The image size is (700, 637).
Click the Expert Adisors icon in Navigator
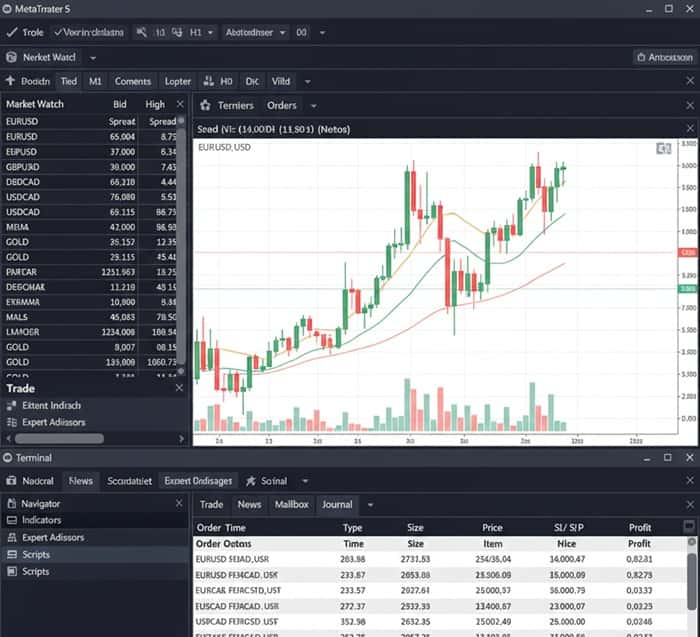11,537
